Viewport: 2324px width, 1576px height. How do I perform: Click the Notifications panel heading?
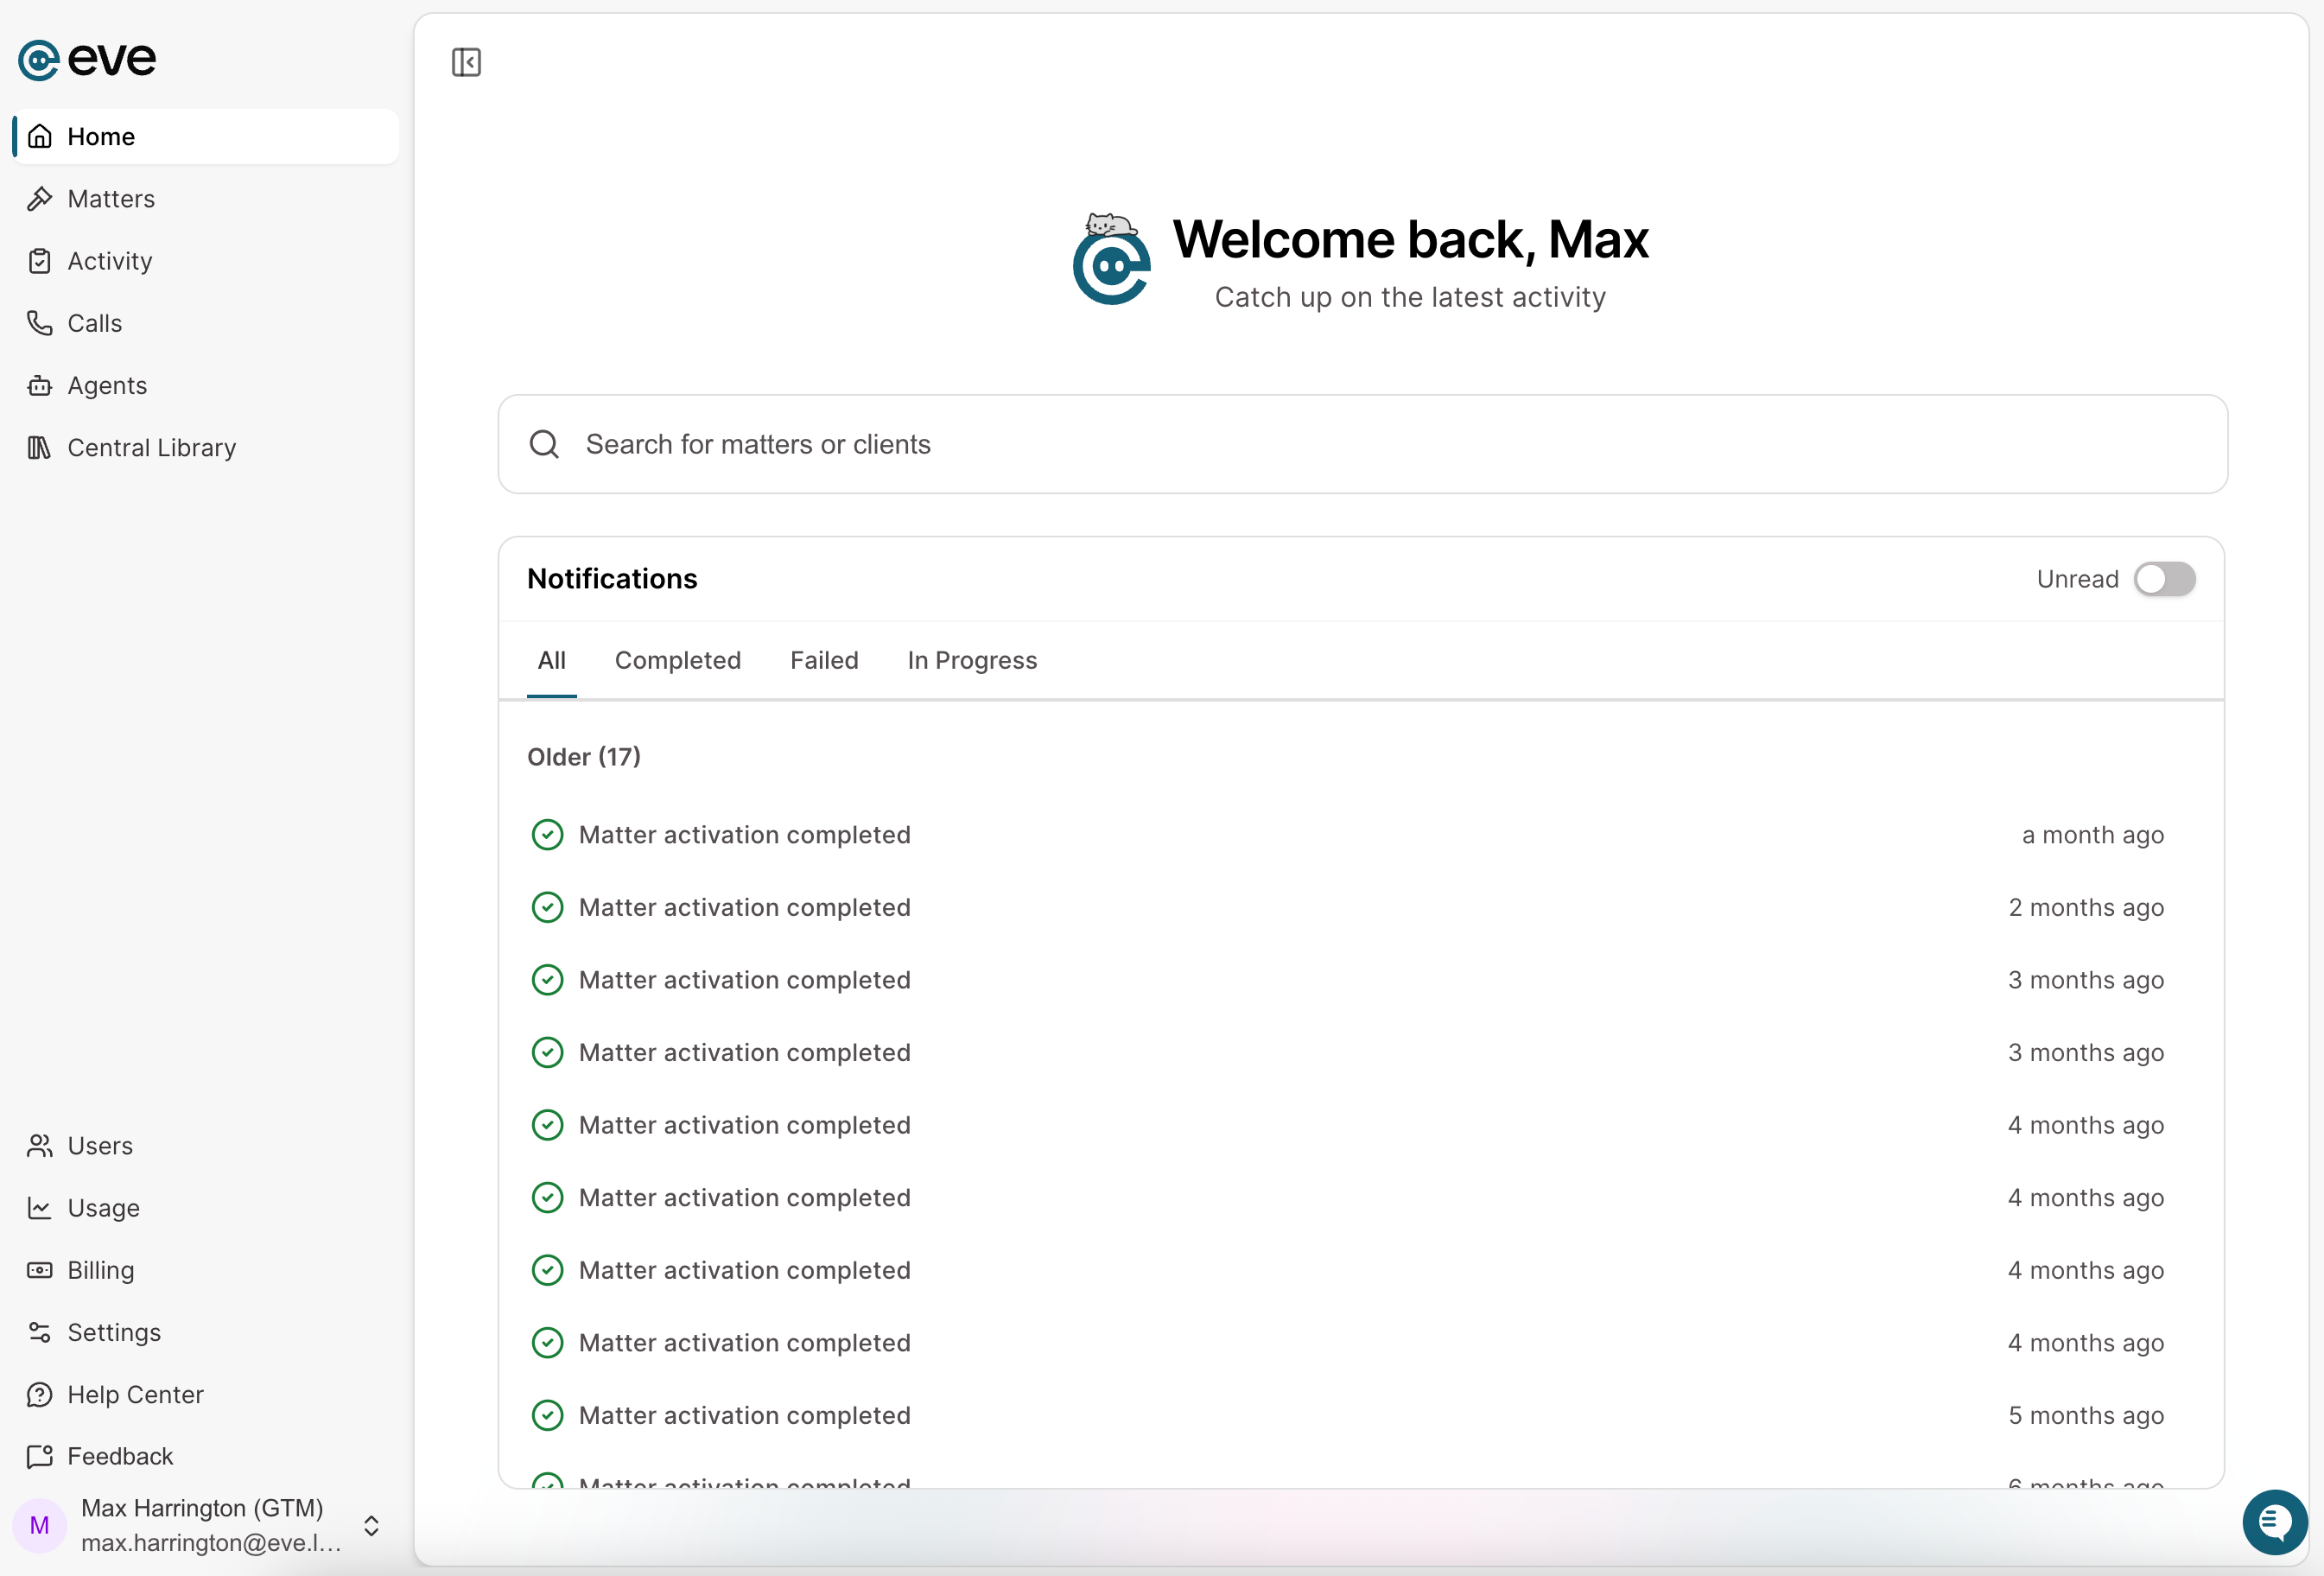(612, 579)
